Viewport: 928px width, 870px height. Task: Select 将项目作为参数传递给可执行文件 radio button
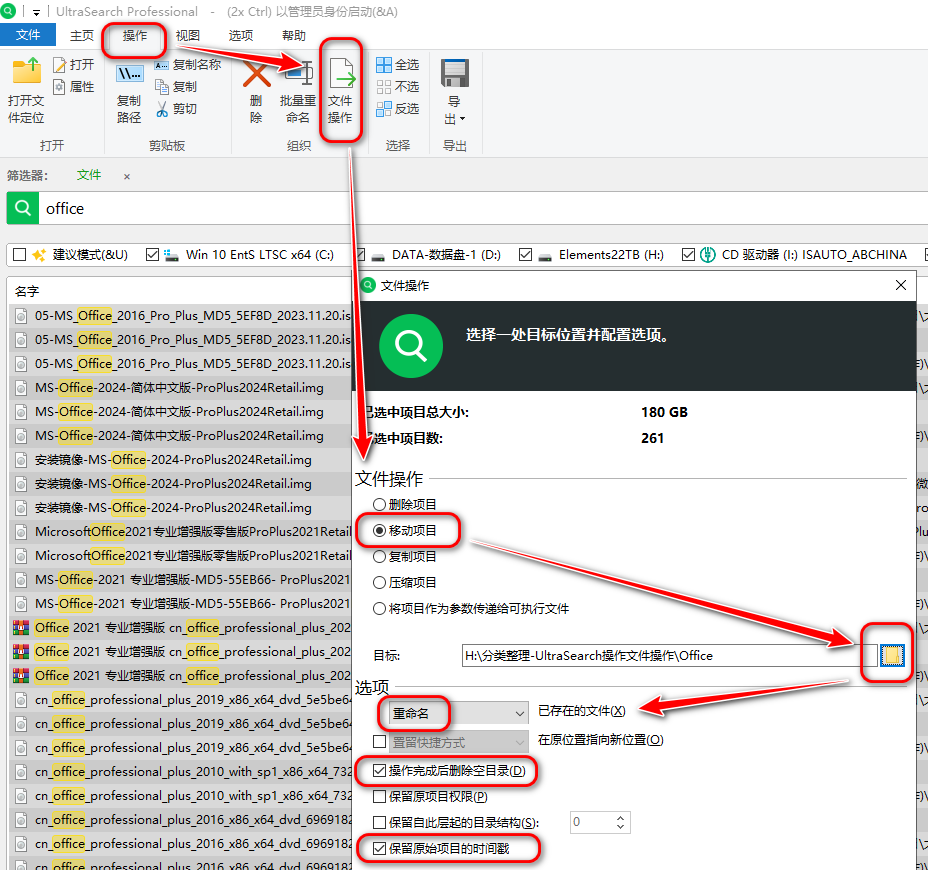(x=379, y=608)
